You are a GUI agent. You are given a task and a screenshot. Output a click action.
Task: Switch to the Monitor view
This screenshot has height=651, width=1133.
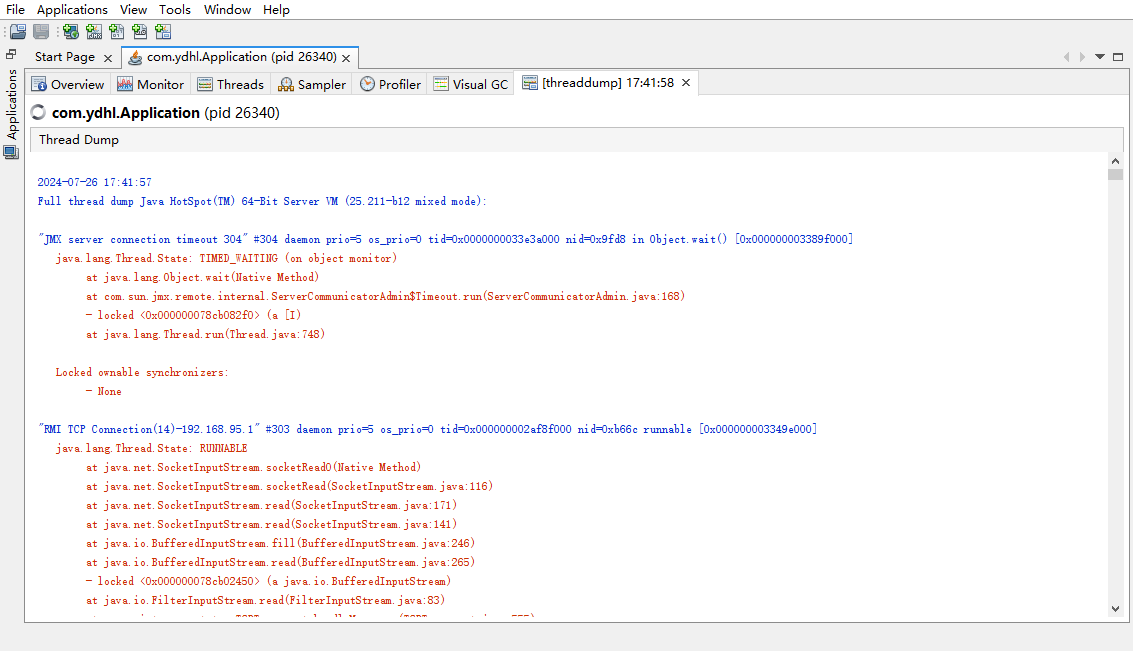click(x=151, y=84)
